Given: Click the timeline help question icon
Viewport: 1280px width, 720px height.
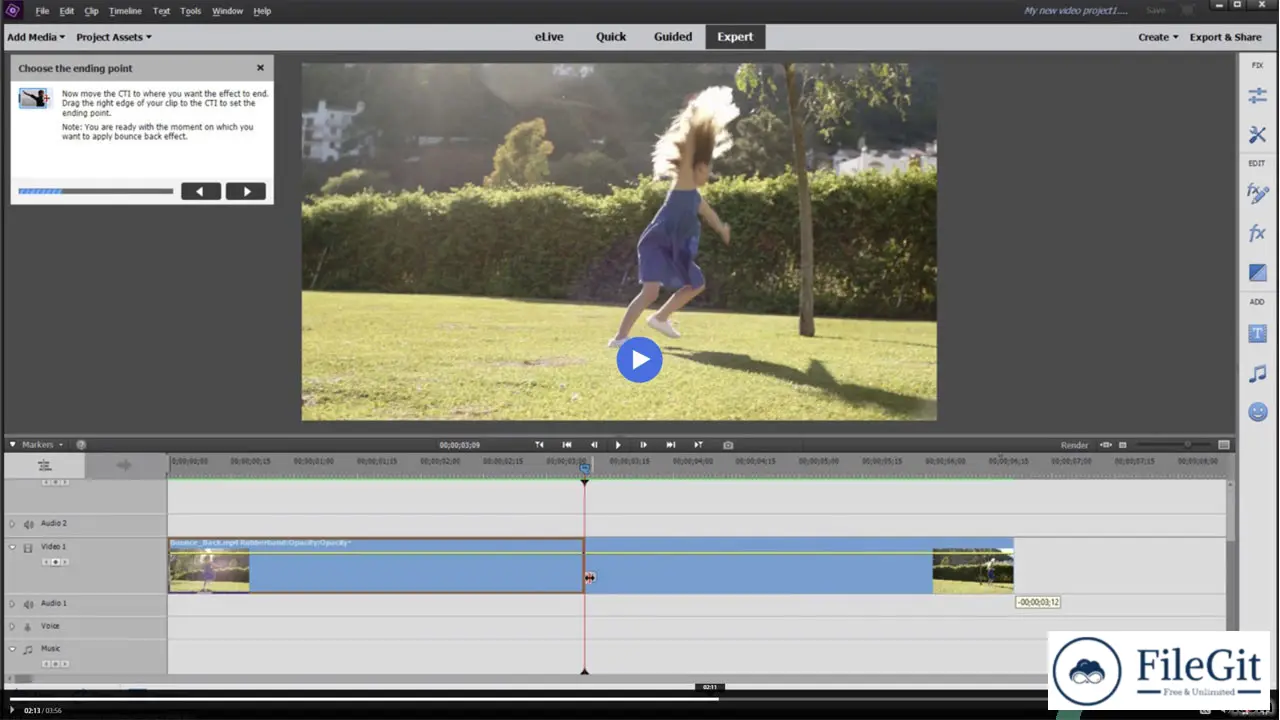Looking at the screenshot, I should (x=81, y=445).
